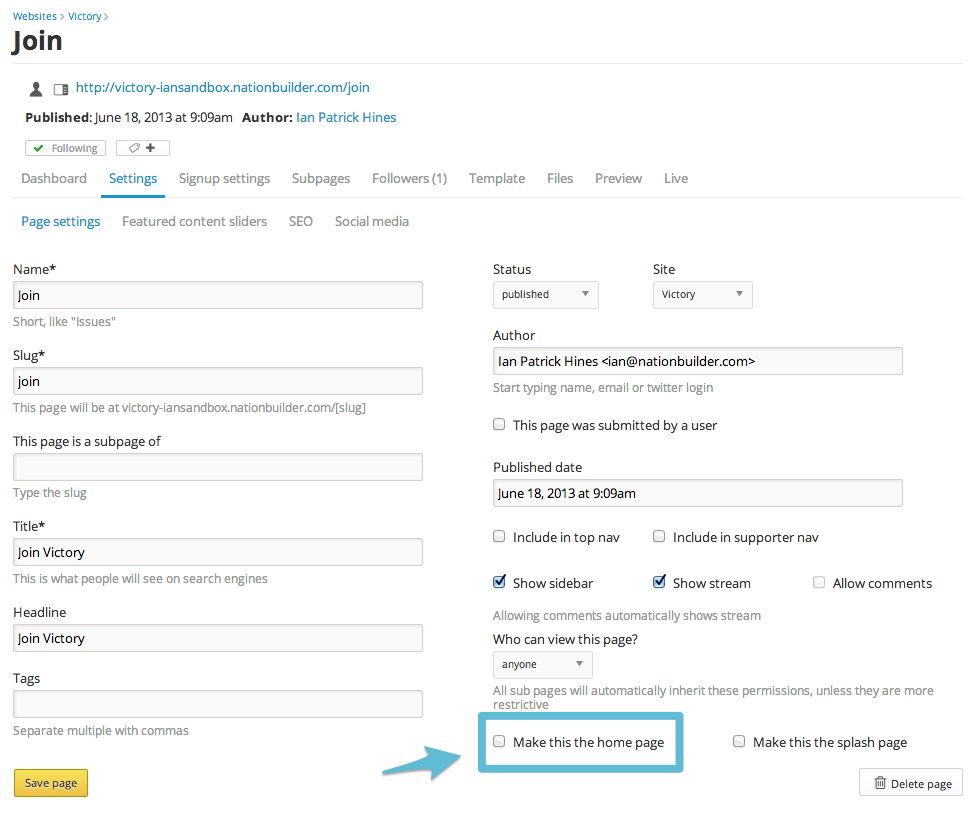Open the Live tab
980x826 pixels.
tap(676, 179)
